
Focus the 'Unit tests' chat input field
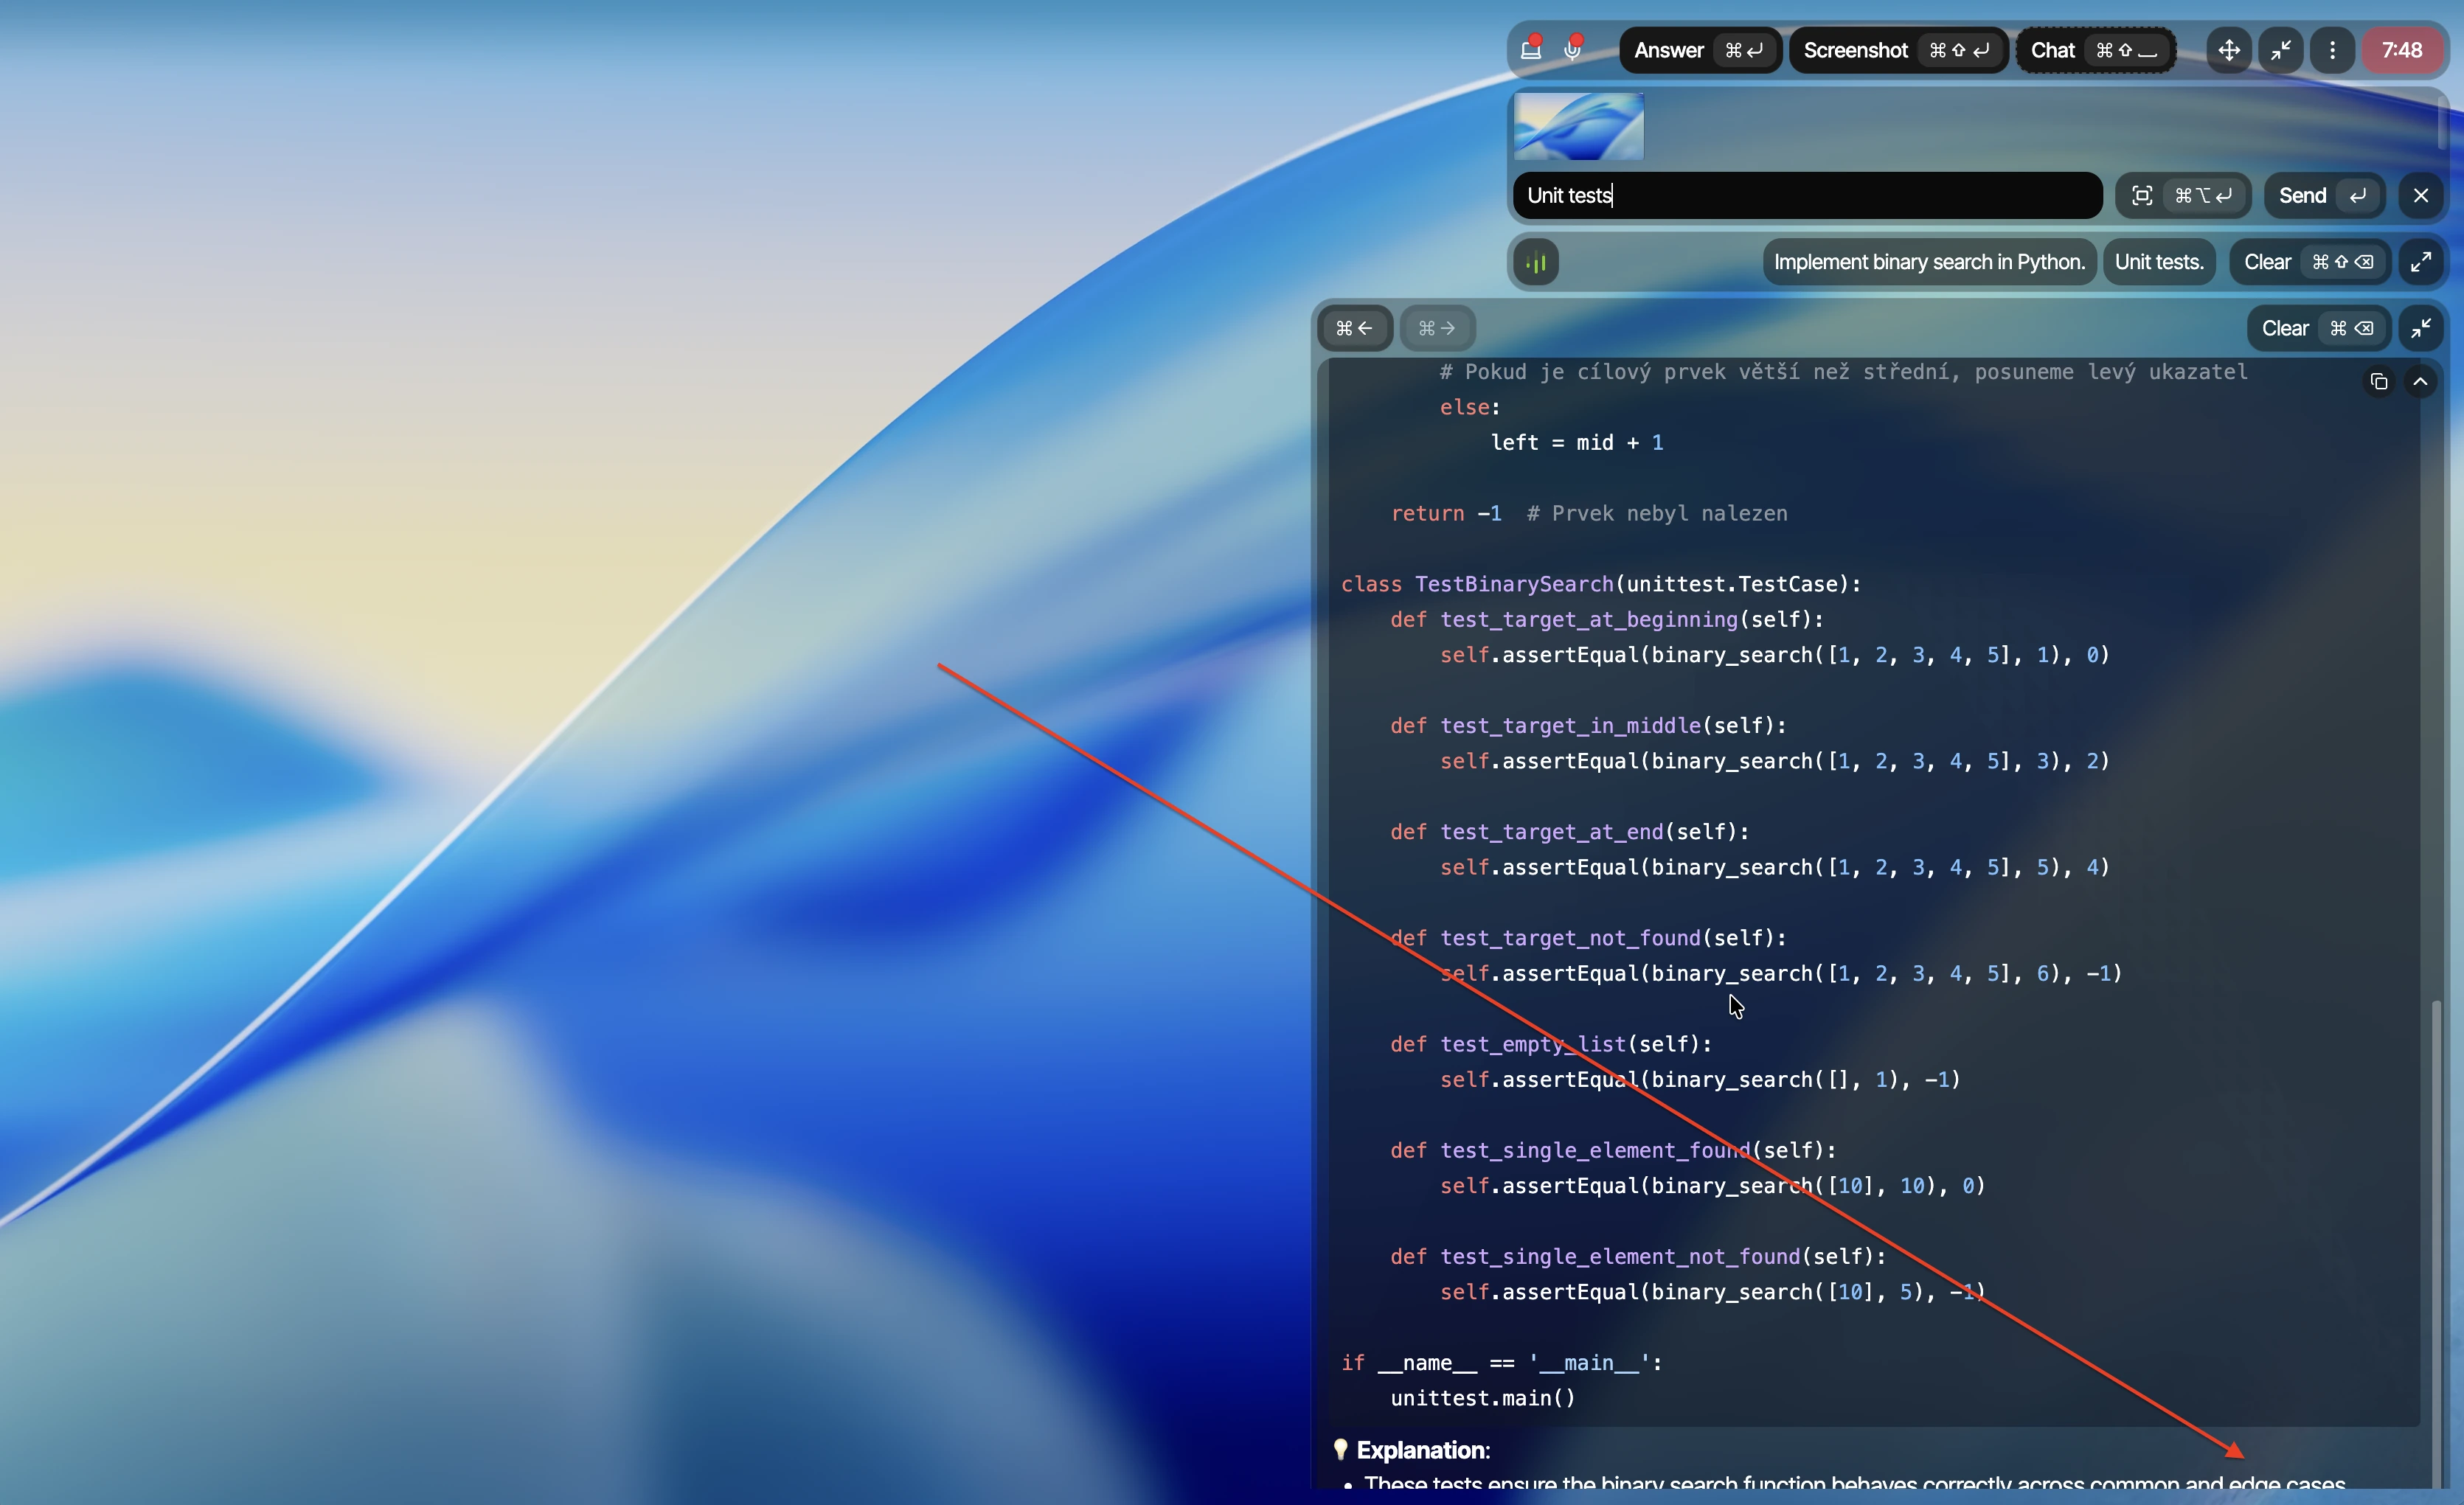coord(1807,195)
